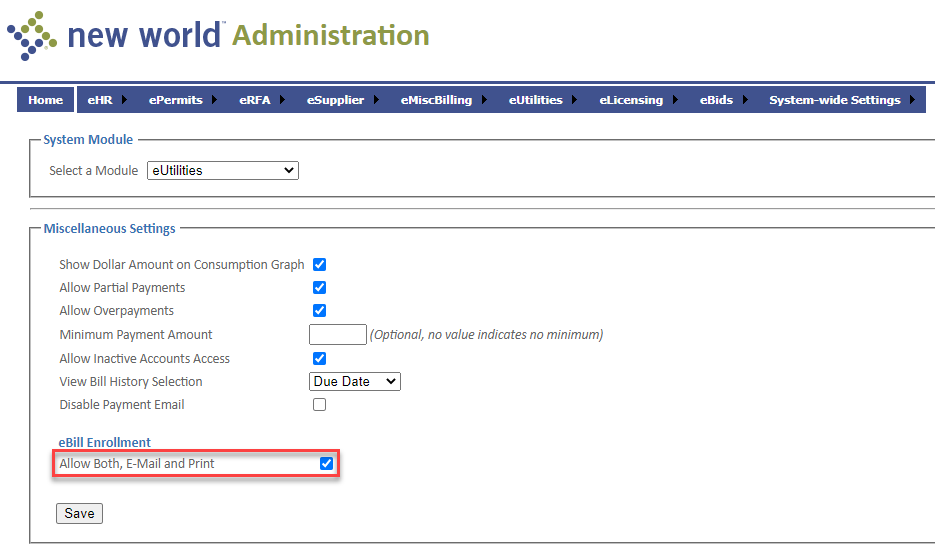Open the ePermits menu
Viewport: 935px width, 548px height.
point(175,100)
